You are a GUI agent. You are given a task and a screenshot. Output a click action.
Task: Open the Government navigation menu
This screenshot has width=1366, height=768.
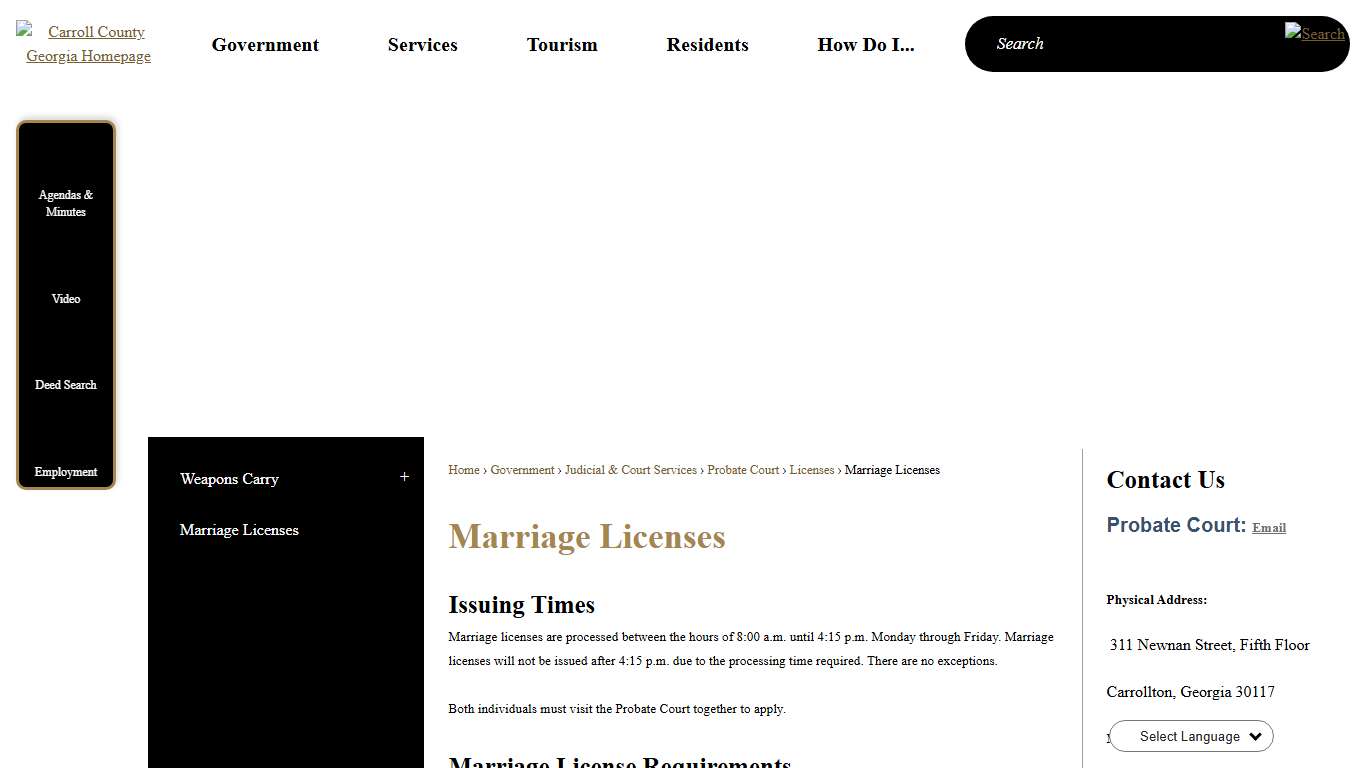[264, 44]
